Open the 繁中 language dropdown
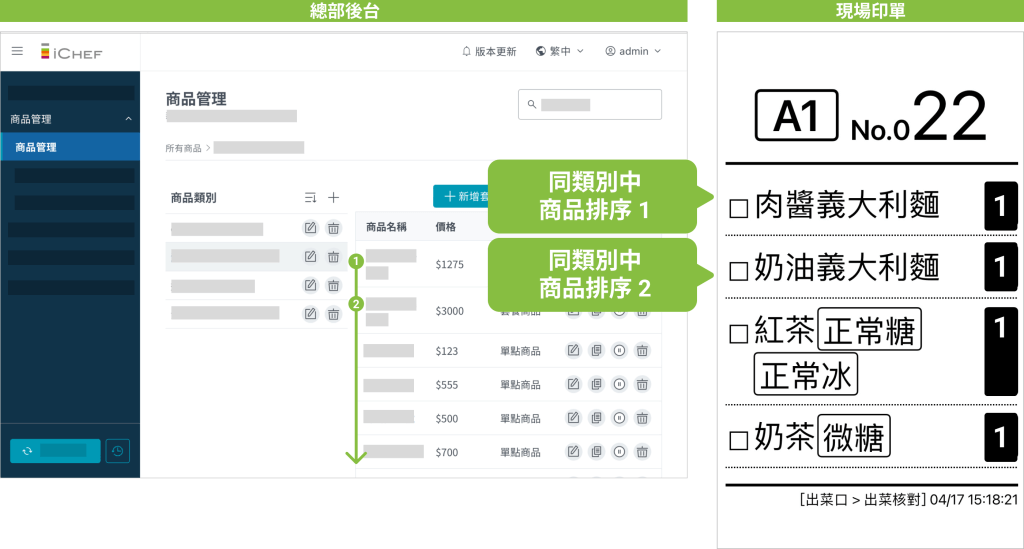 [560, 51]
